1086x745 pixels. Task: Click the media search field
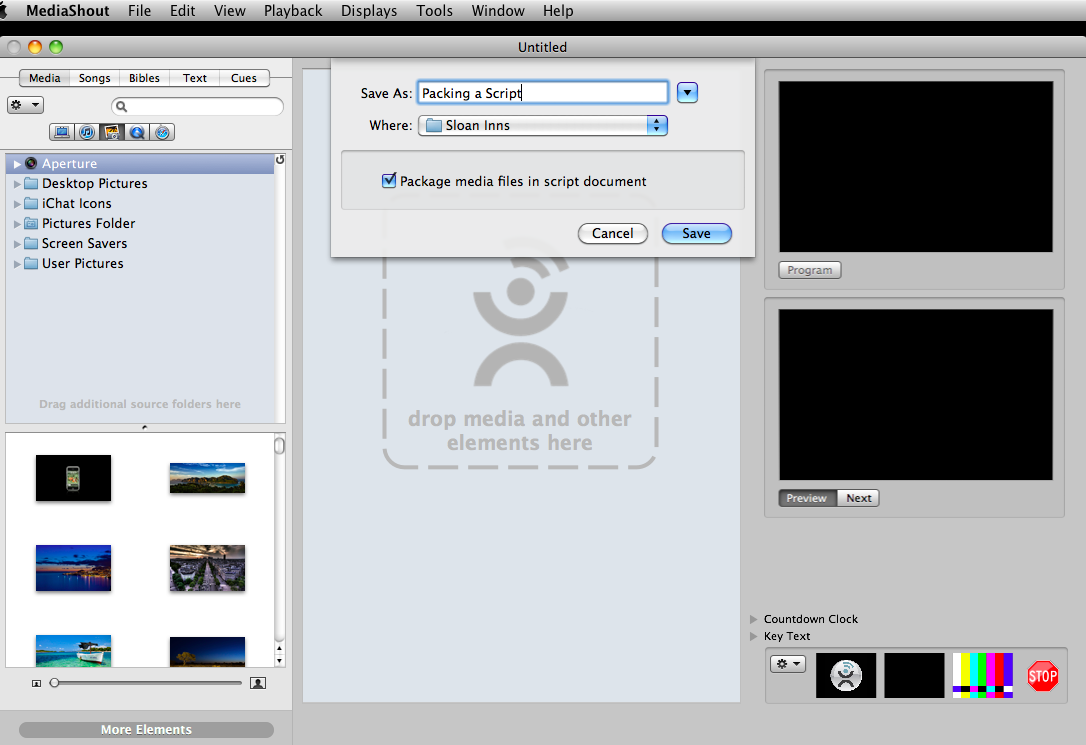197,107
